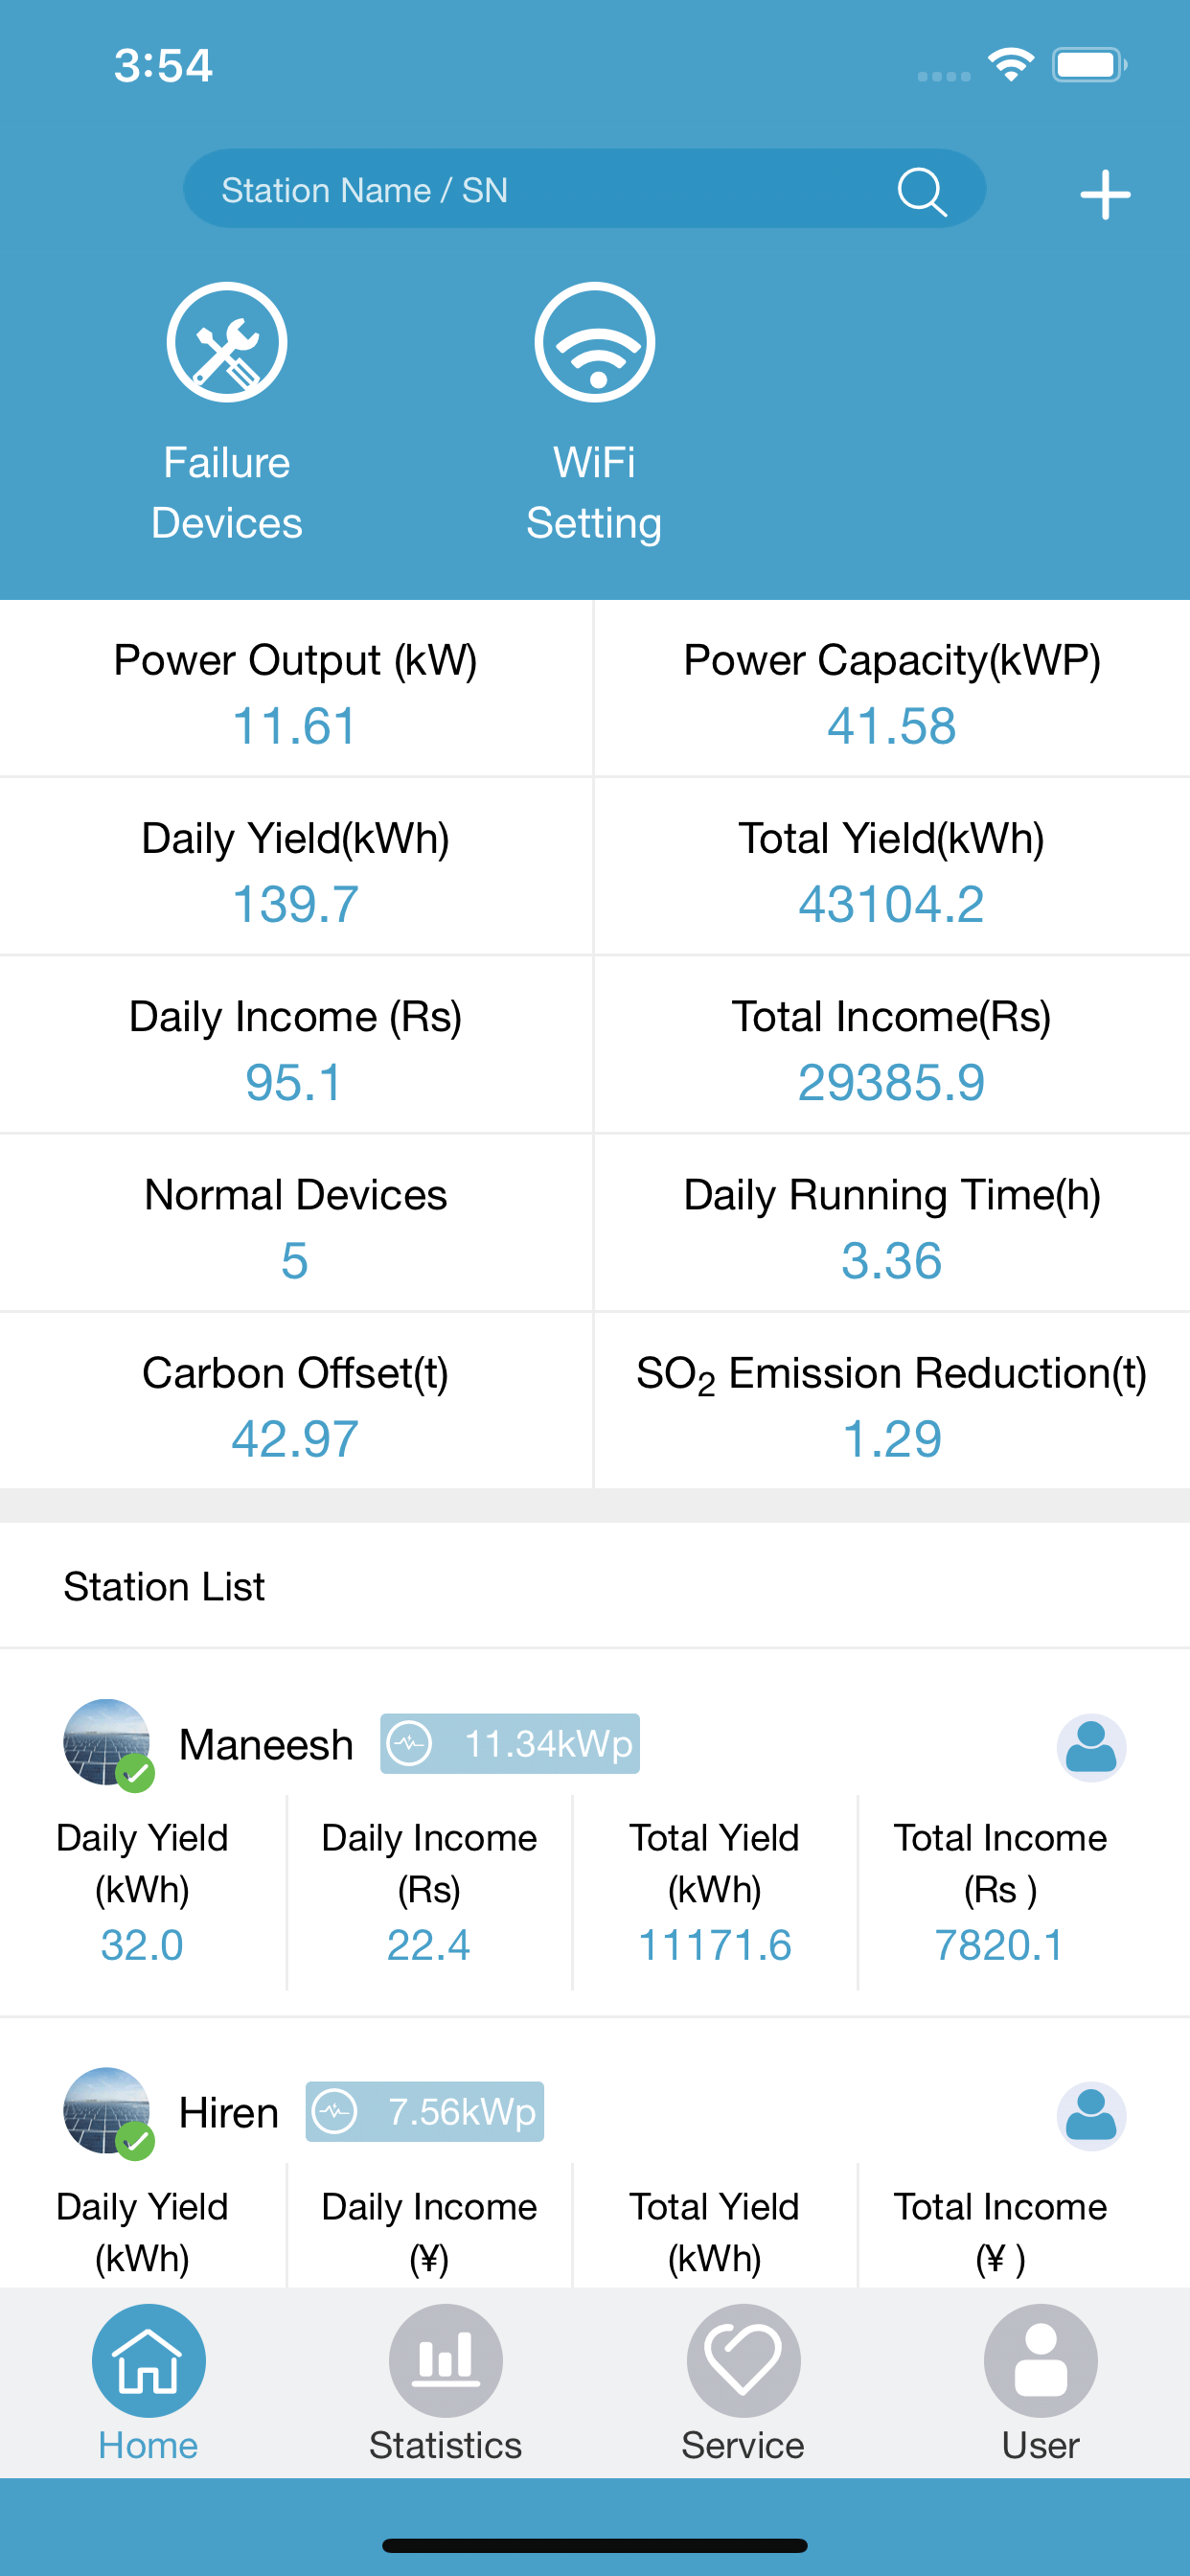Select the Power Output value 11.61

(x=295, y=726)
